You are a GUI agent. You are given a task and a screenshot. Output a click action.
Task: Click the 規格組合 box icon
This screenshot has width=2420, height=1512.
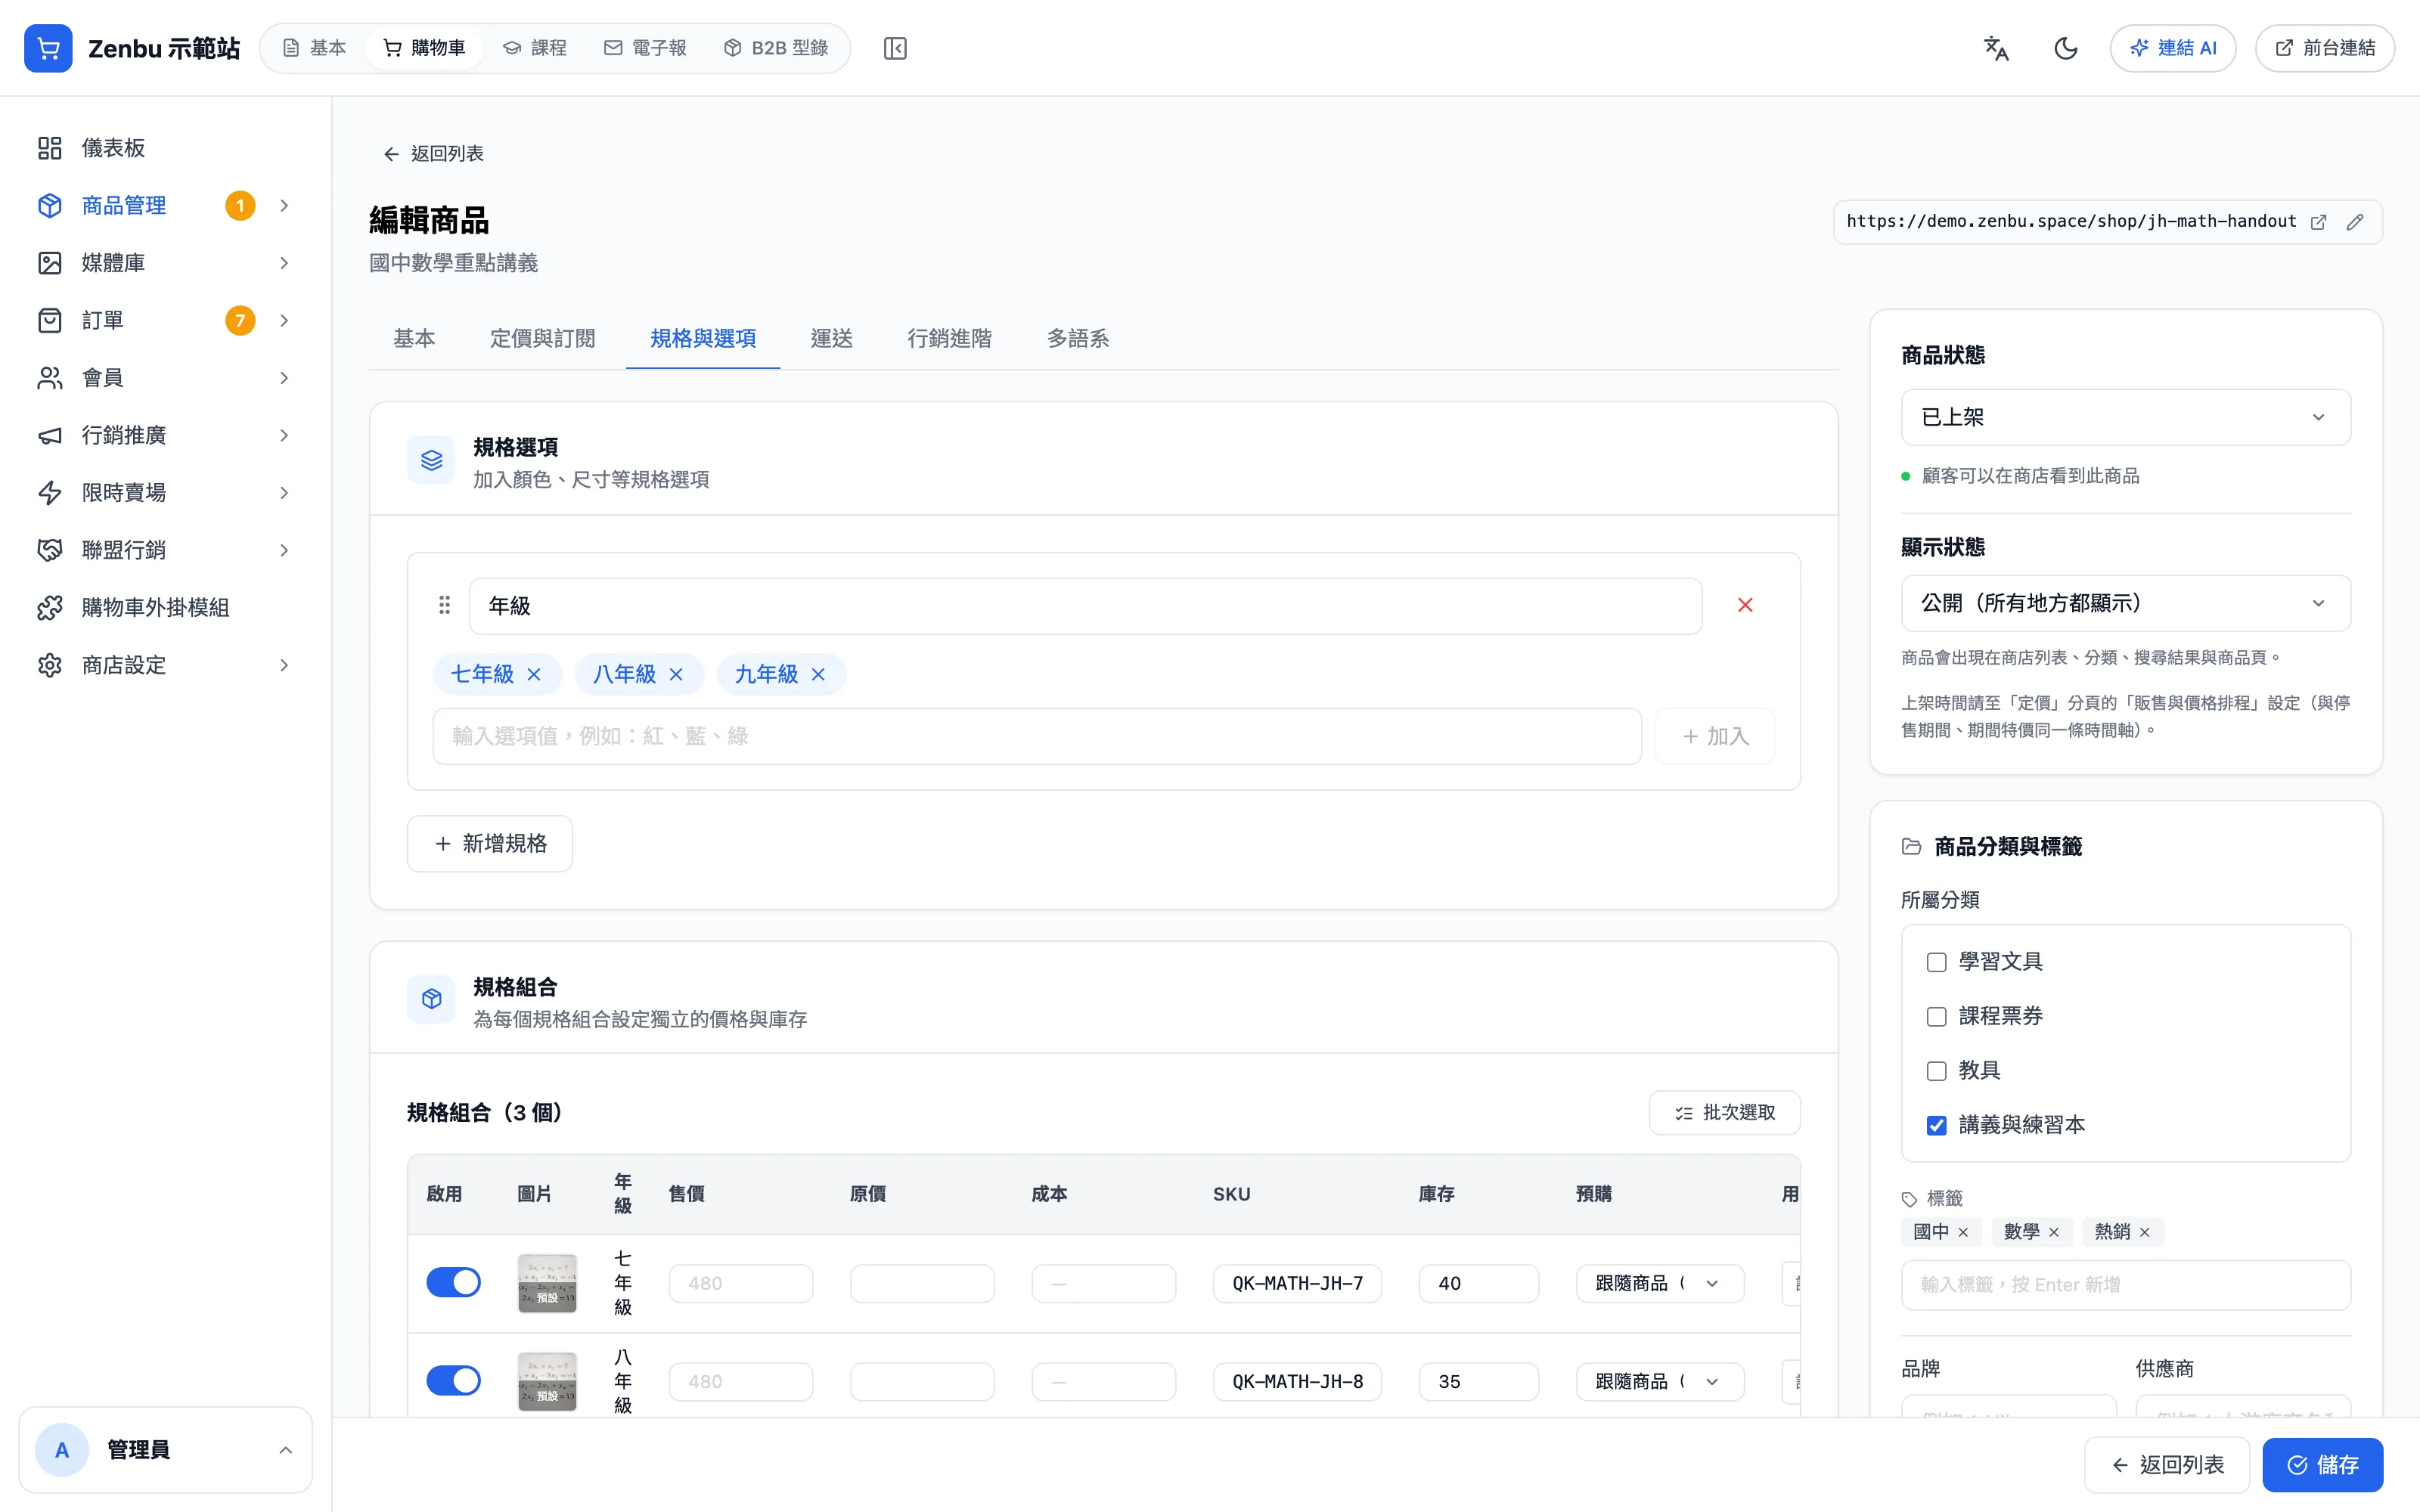coord(431,999)
